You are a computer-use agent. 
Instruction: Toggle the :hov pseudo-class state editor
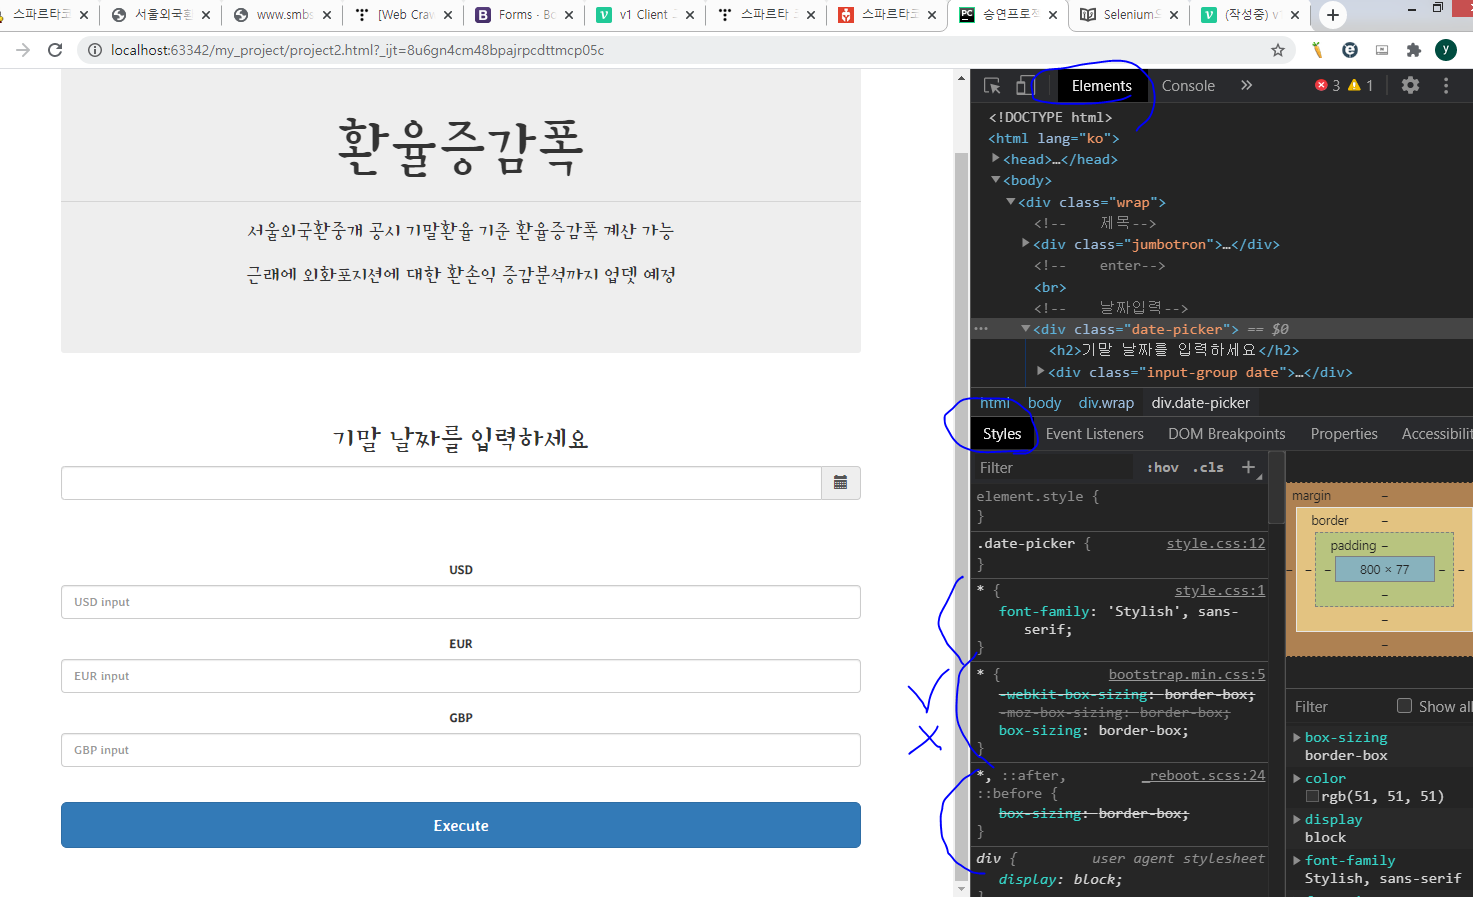coord(1162,466)
